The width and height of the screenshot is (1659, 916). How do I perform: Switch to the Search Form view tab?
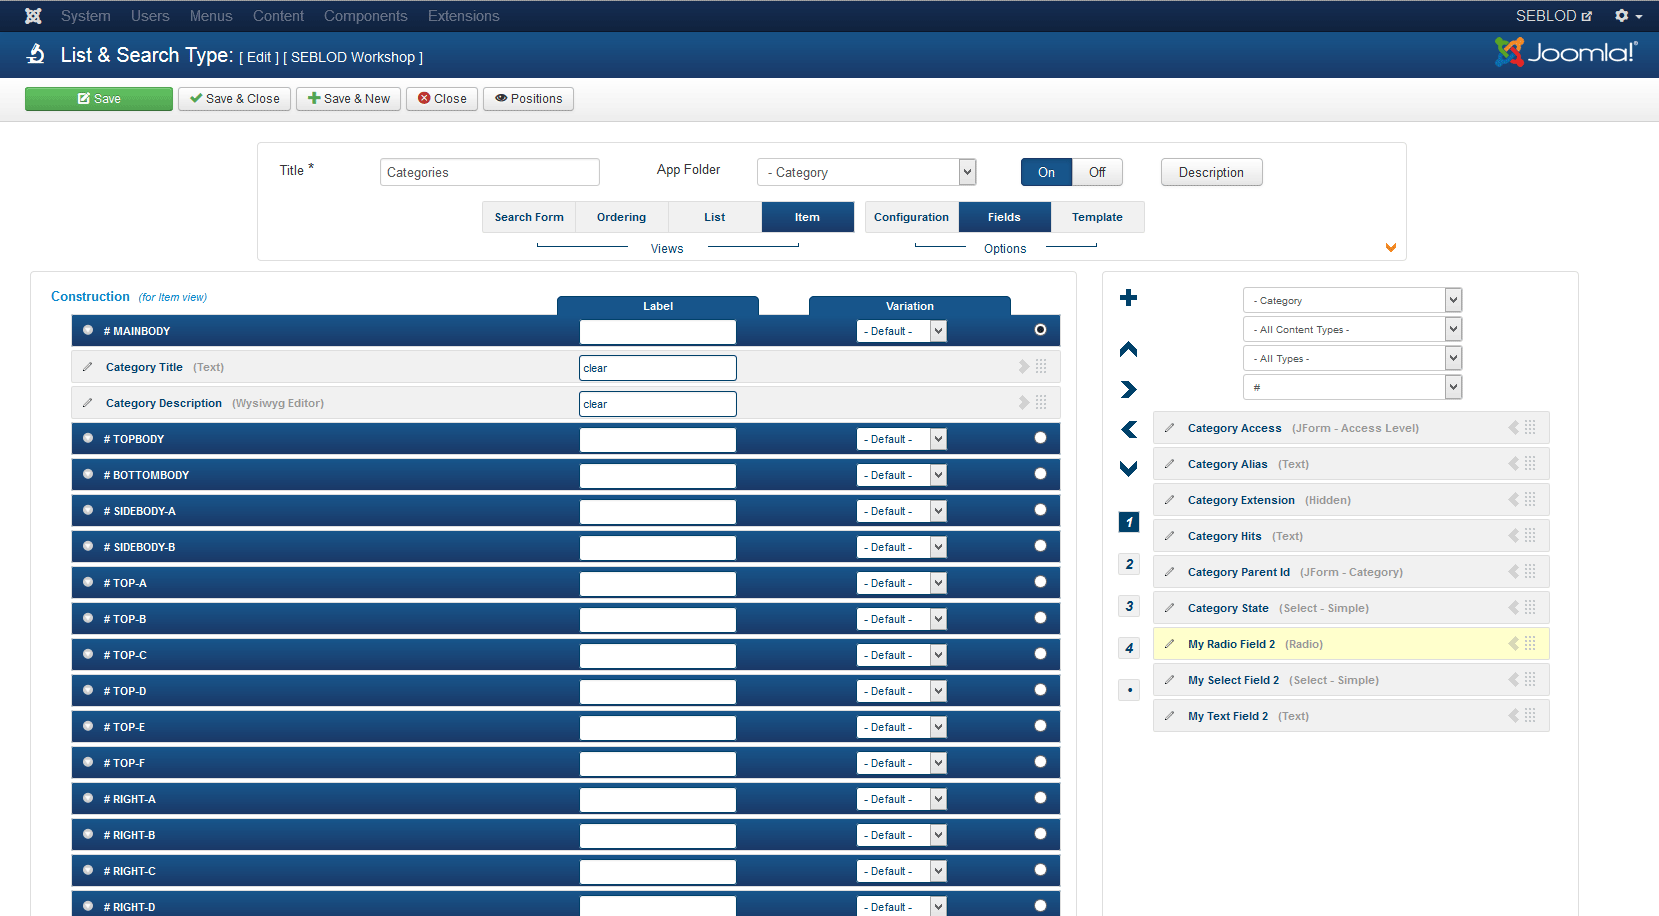529,217
